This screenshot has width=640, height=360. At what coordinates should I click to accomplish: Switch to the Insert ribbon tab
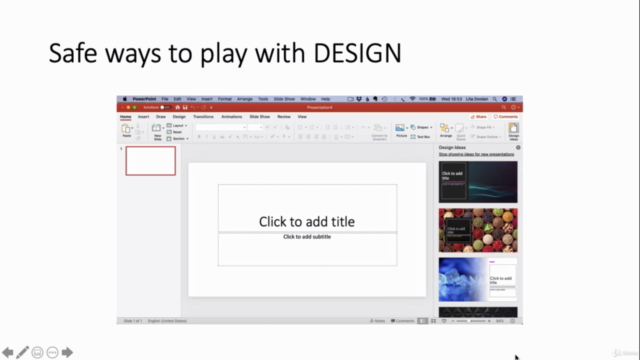[x=143, y=117]
